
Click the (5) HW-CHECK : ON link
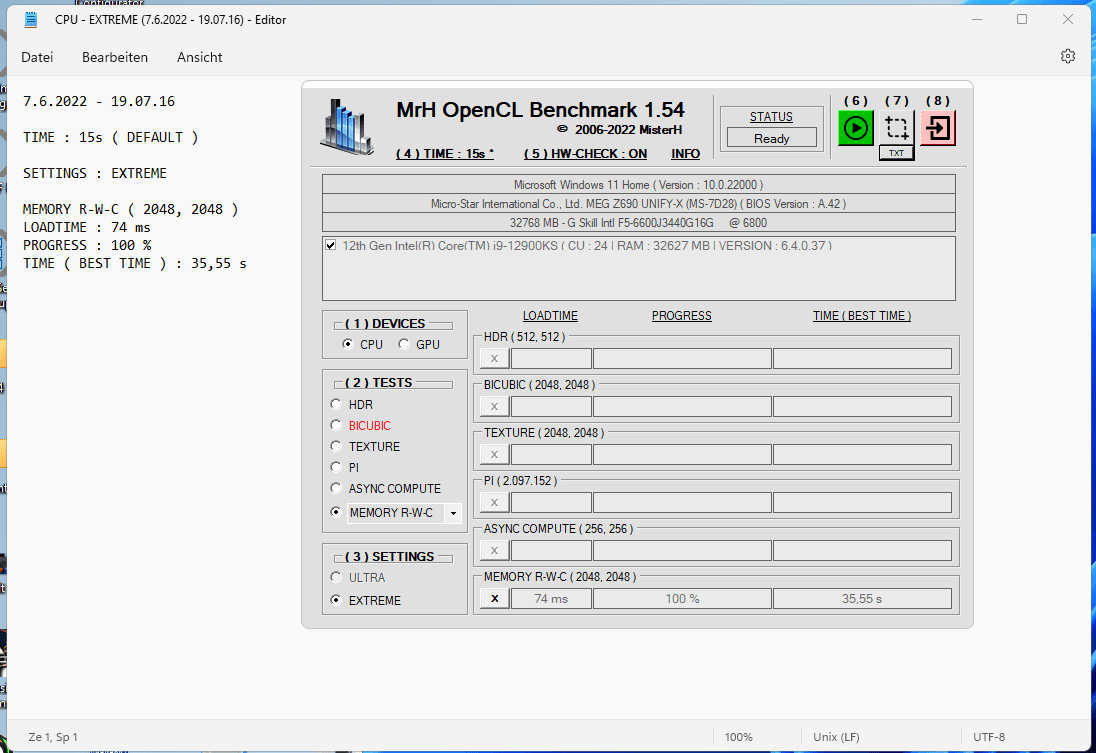(x=585, y=154)
